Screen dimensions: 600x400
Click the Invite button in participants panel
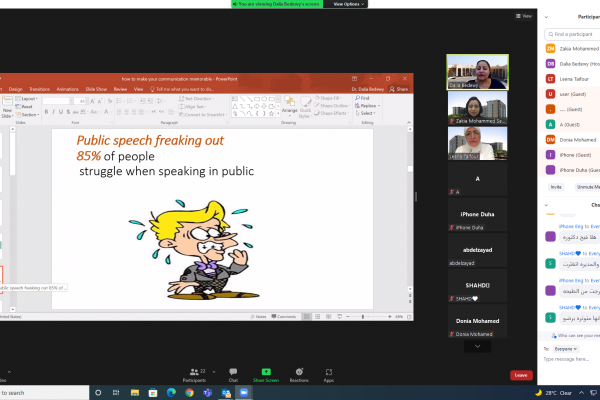[x=556, y=187]
